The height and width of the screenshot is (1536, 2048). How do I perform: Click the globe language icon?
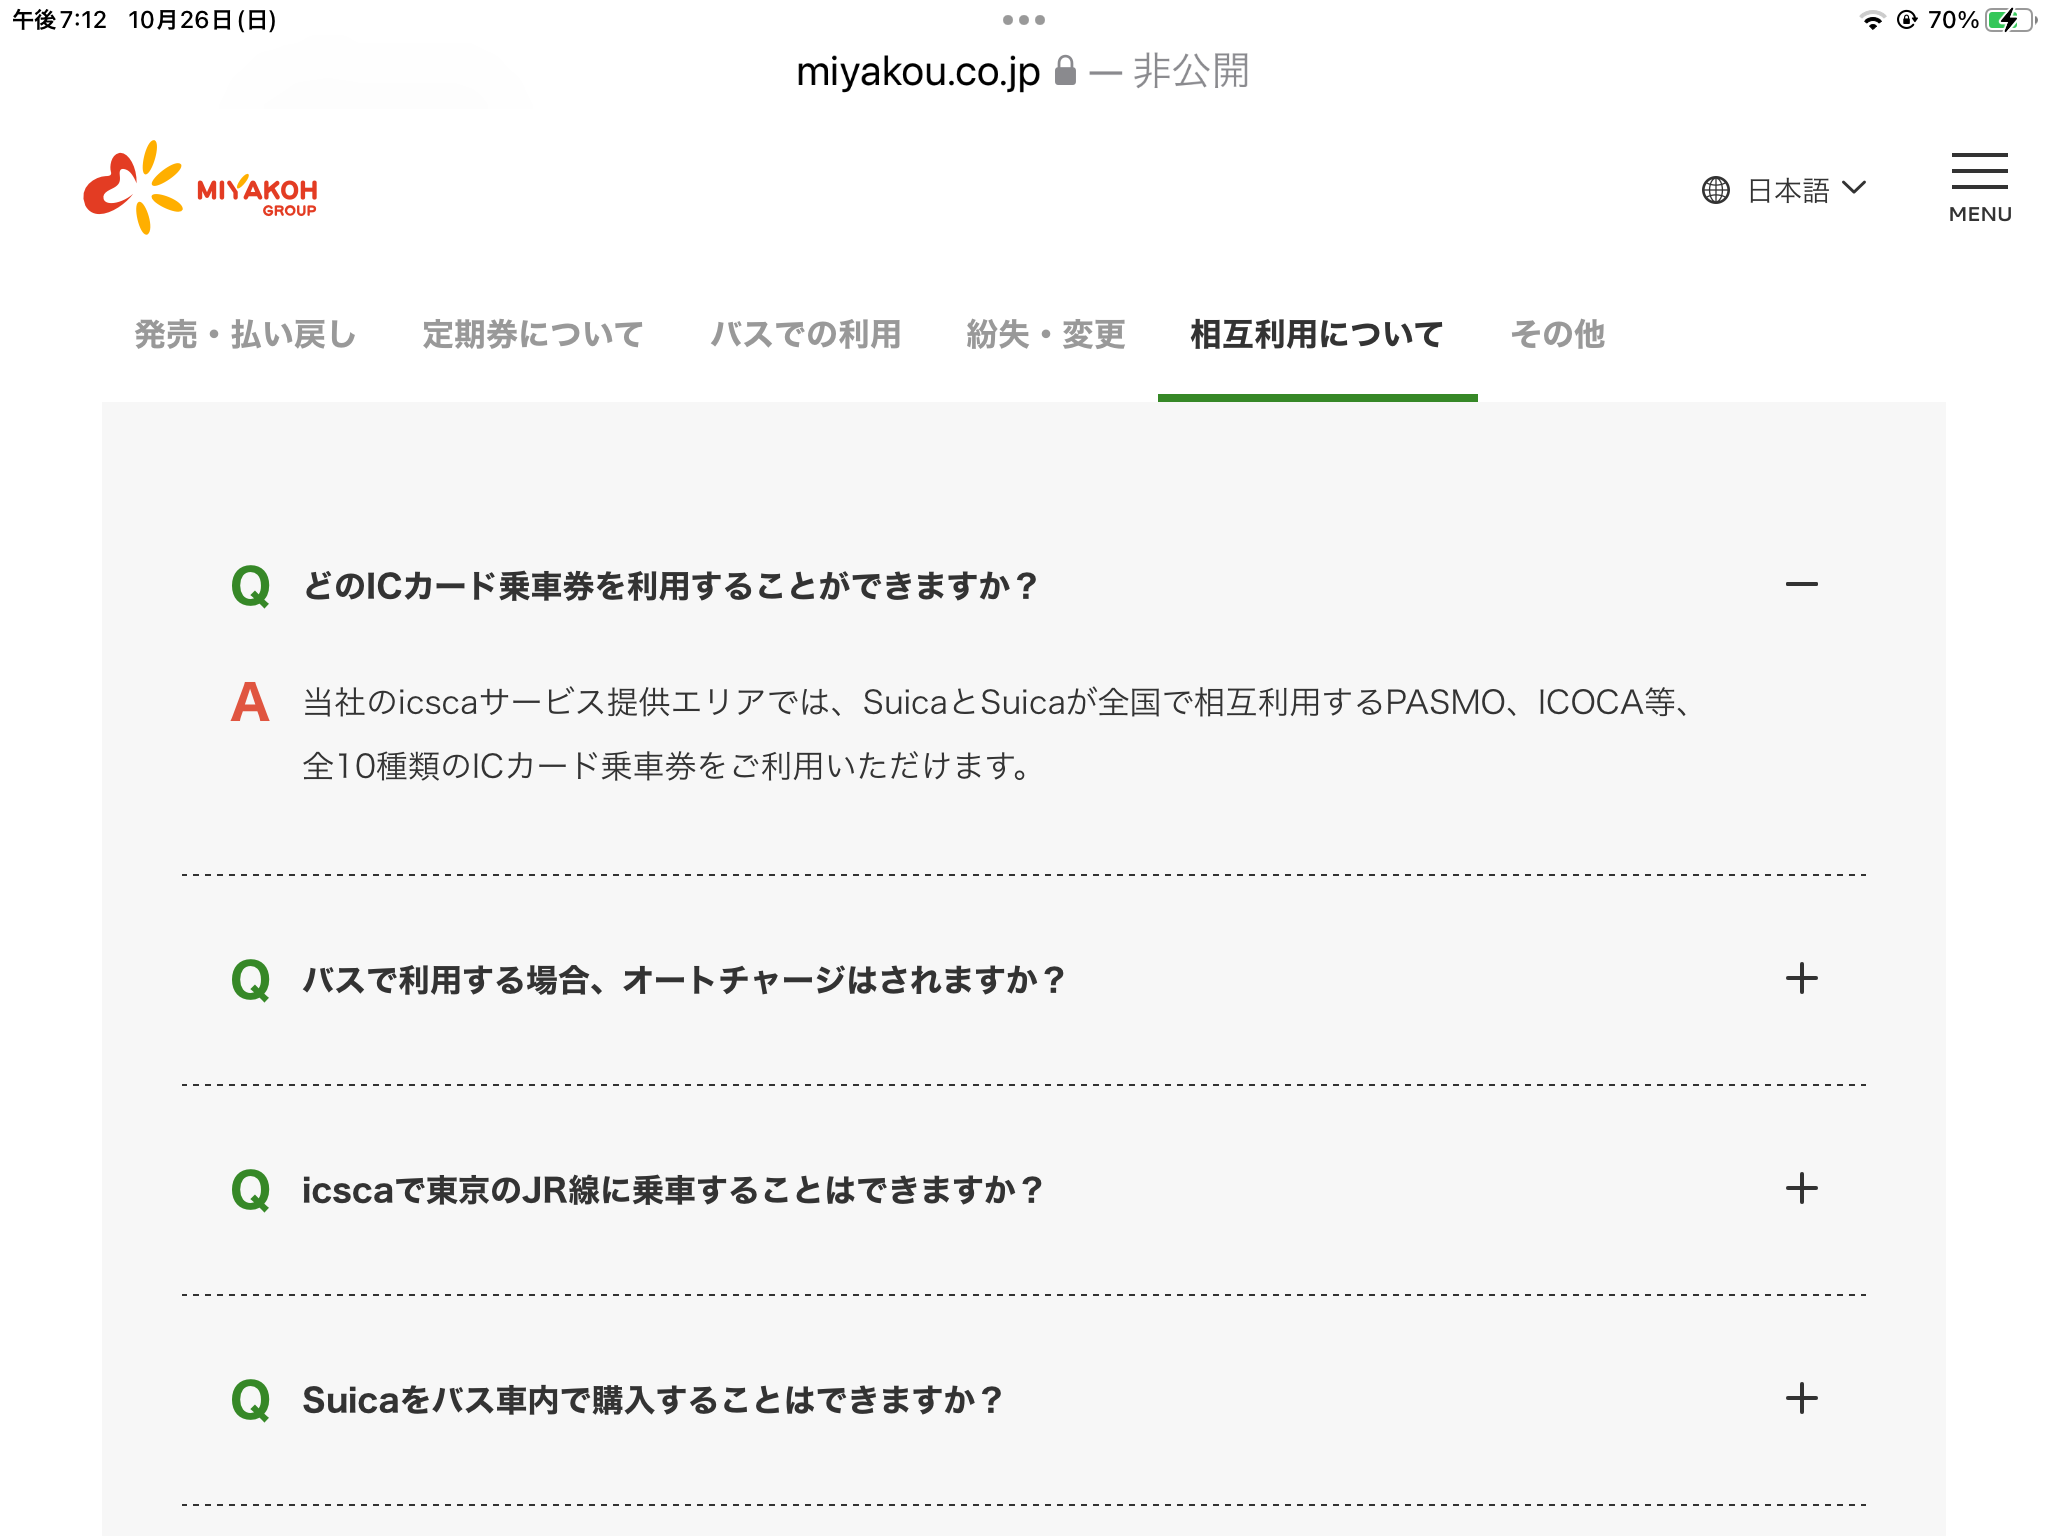coord(1716,190)
